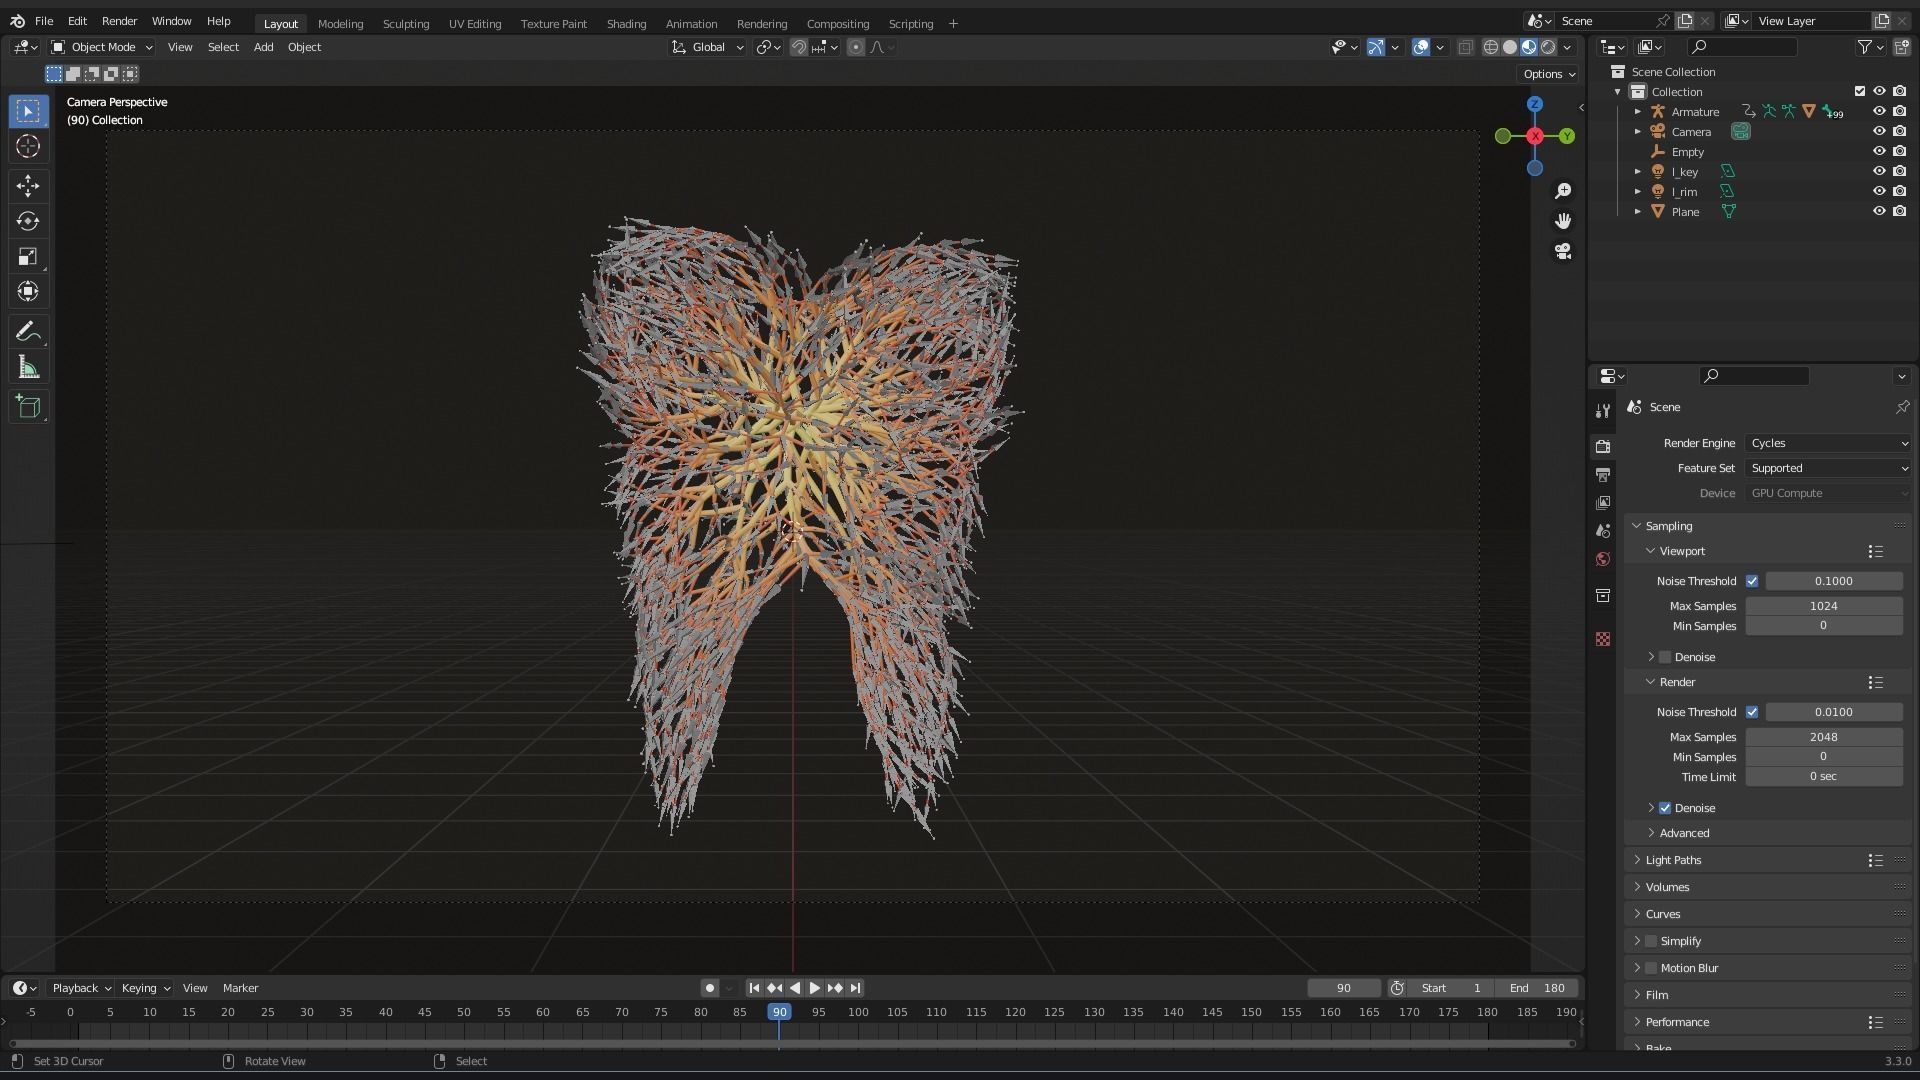Click the viewport zoom magnifier icon
Image resolution: width=1920 pixels, height=1080 pixels.
(x=1563, y=191)
